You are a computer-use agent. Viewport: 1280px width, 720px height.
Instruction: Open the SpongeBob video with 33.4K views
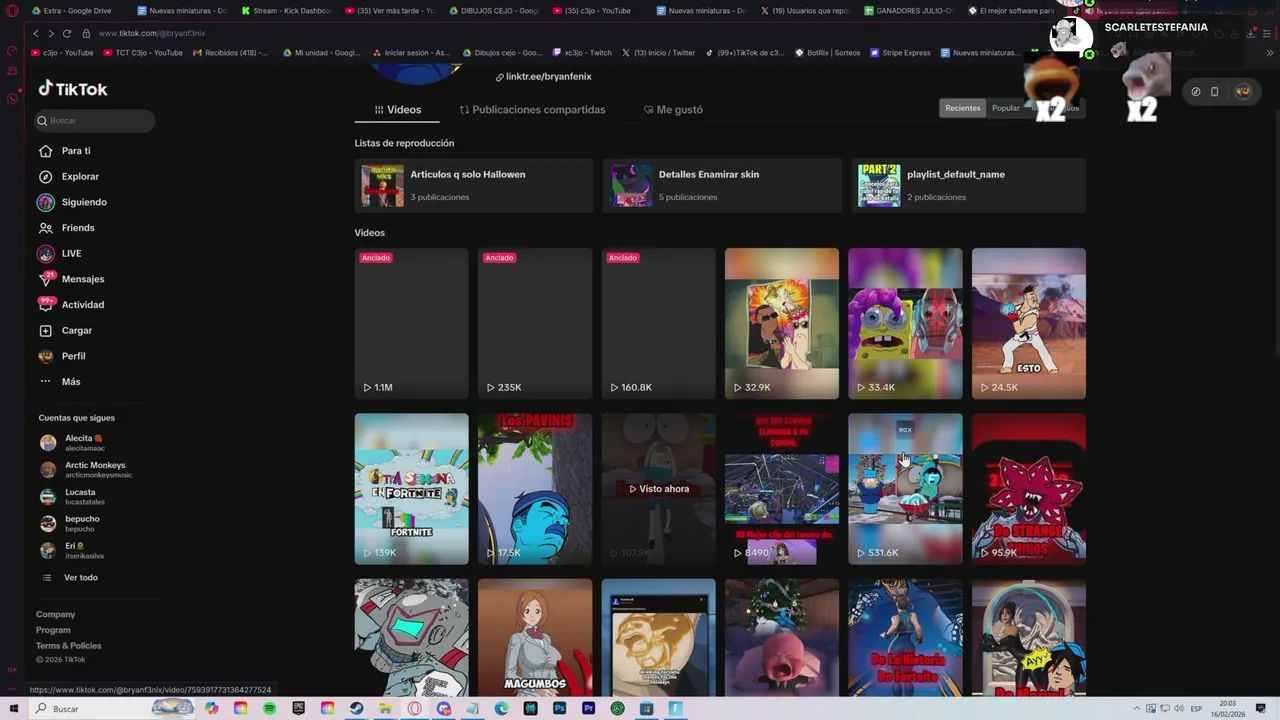tap(905, 324)
